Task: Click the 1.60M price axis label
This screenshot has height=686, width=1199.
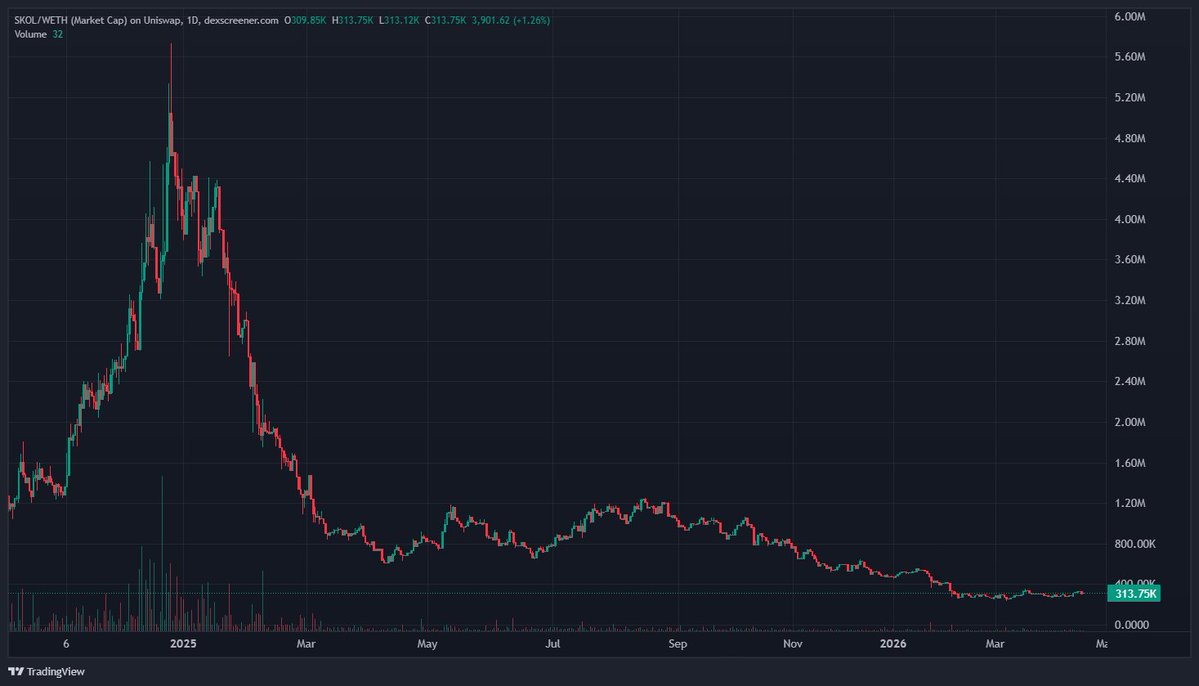Action: (1129, 463)
